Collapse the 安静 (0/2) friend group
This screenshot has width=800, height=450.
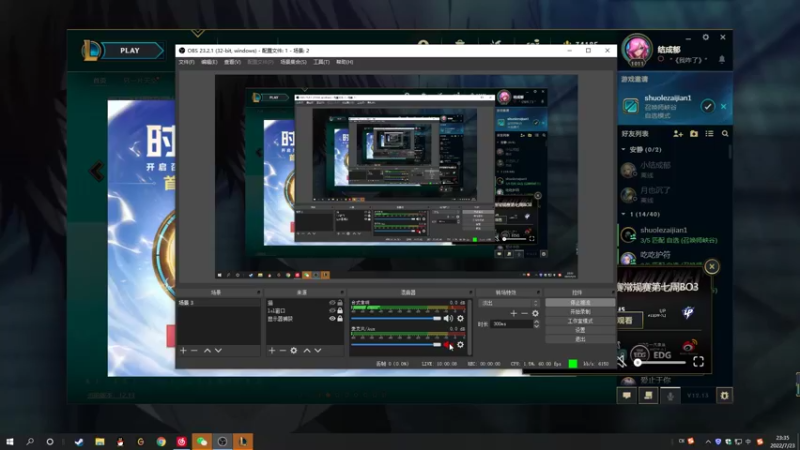(x=623, y=149)
